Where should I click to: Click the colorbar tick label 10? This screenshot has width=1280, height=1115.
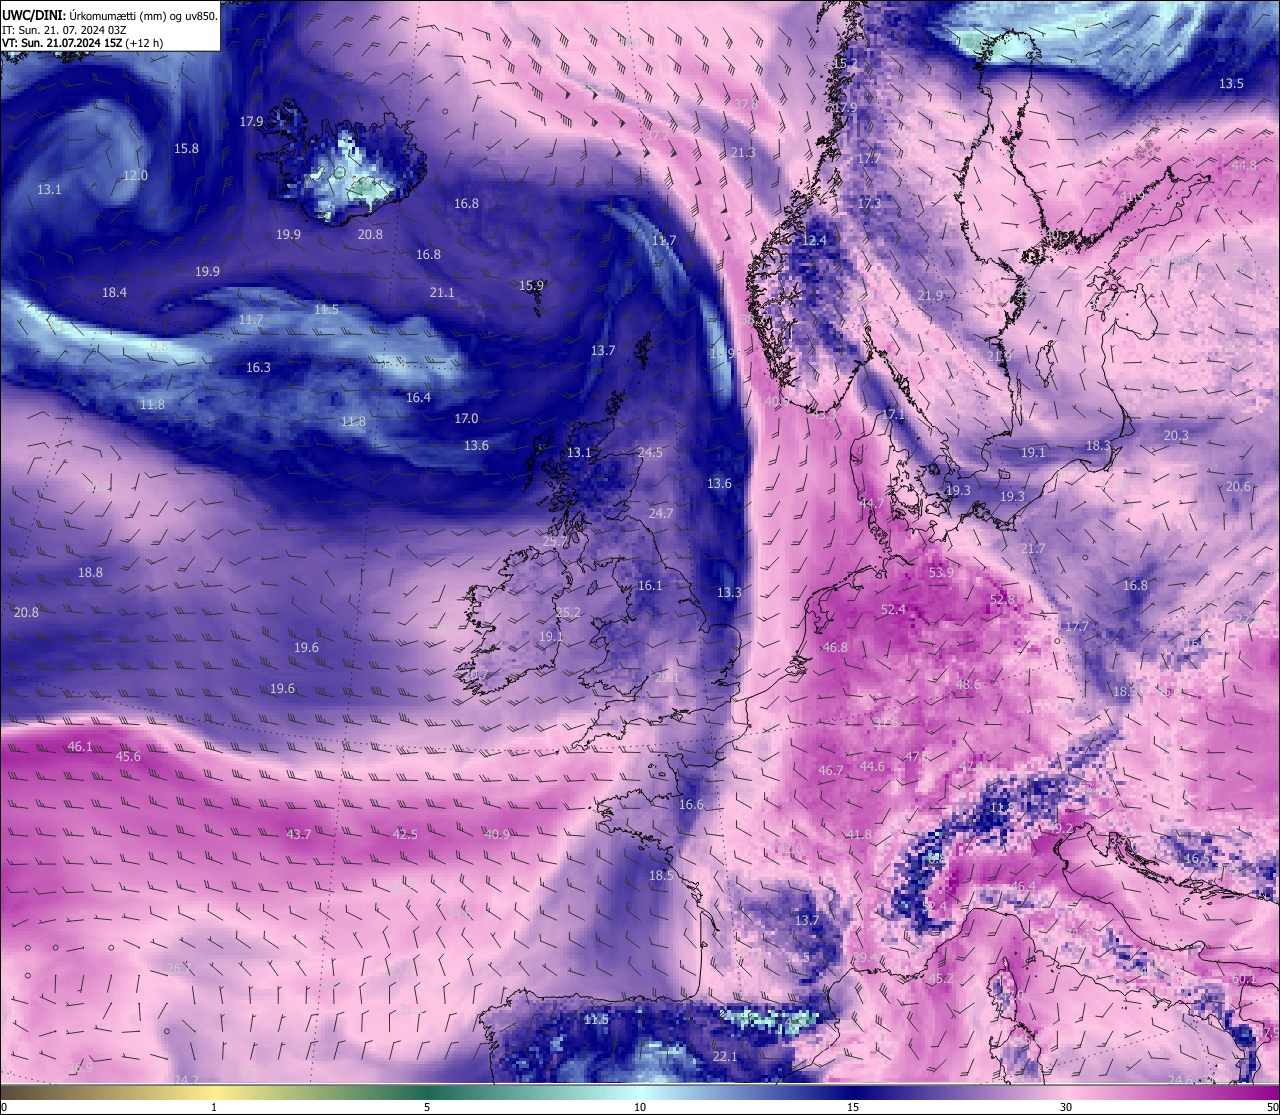640,1107
